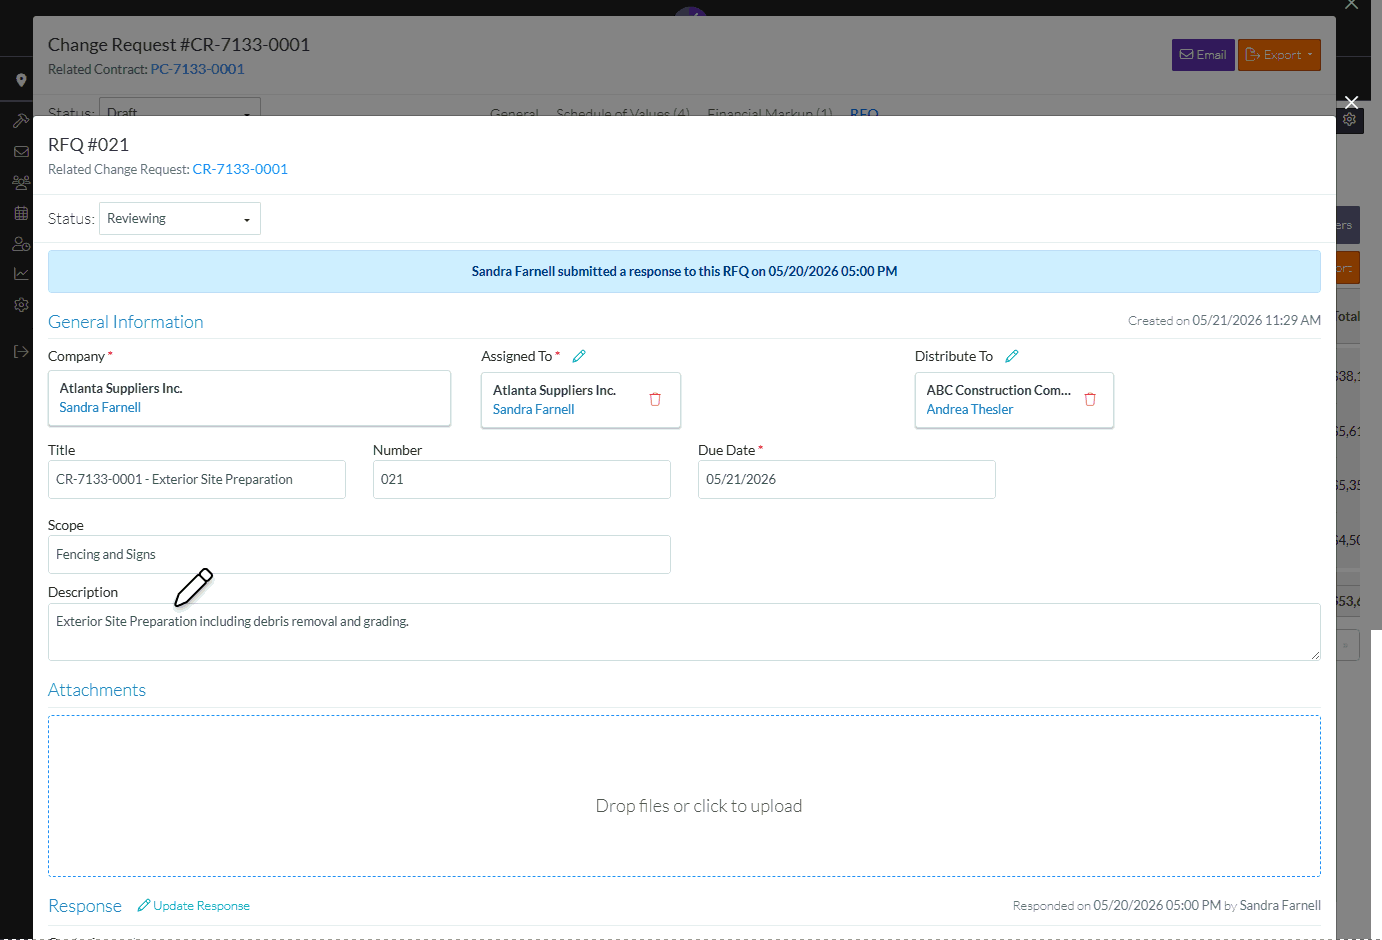
Task: Click the Title input field
Action: coord(197,479)
